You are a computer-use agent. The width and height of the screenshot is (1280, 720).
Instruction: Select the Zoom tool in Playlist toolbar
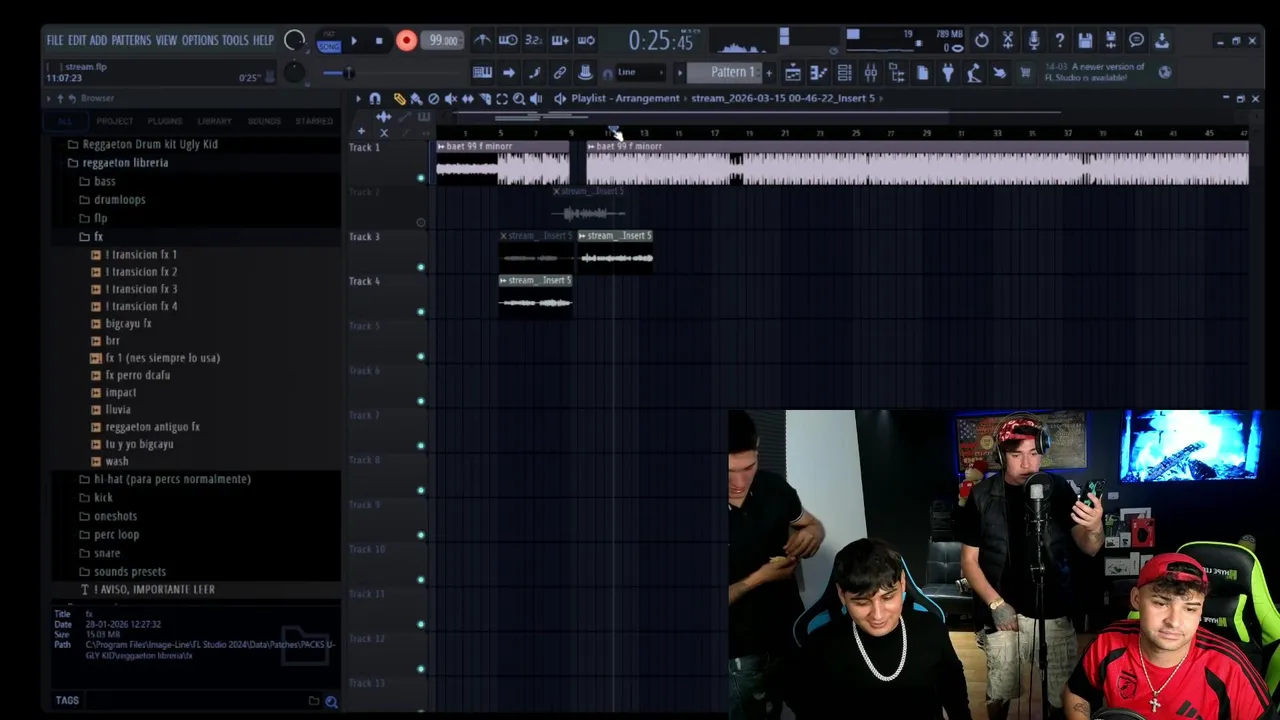tap(519, 99)
